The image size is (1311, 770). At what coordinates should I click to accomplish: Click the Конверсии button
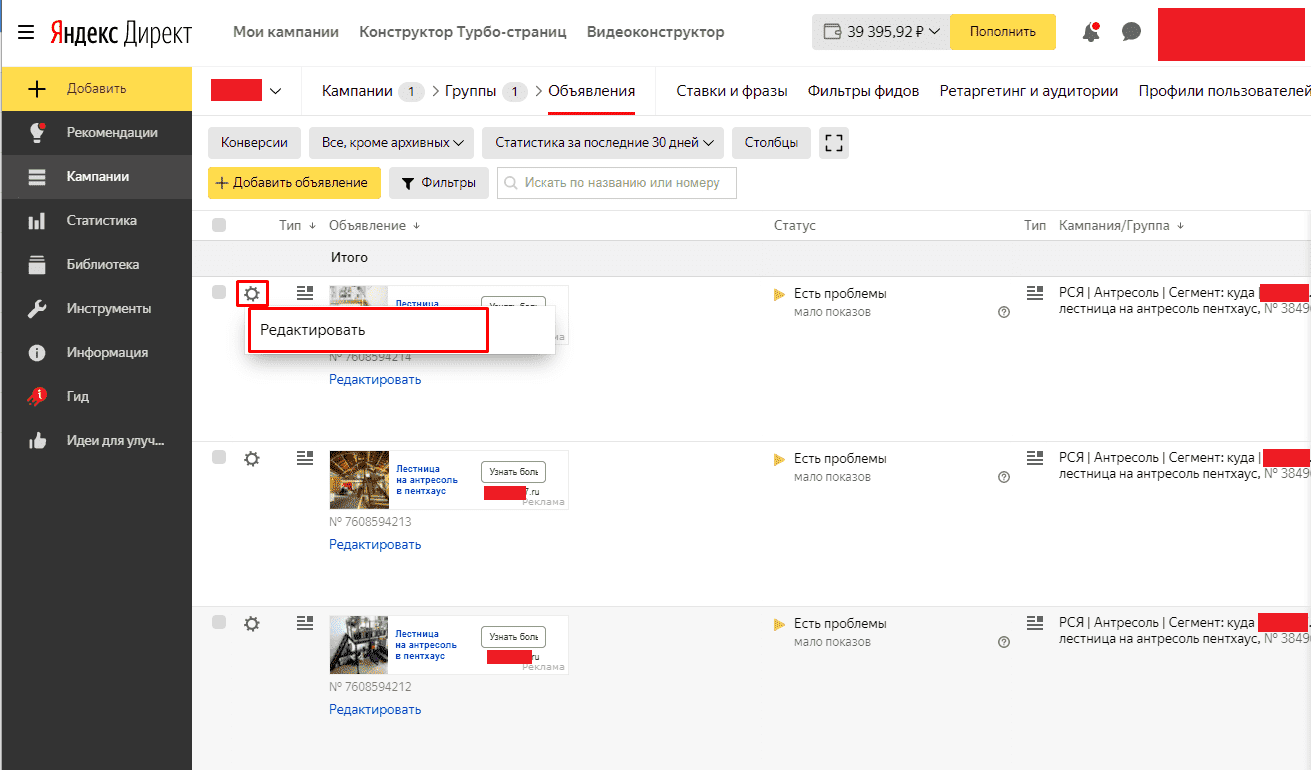(254, 143)
